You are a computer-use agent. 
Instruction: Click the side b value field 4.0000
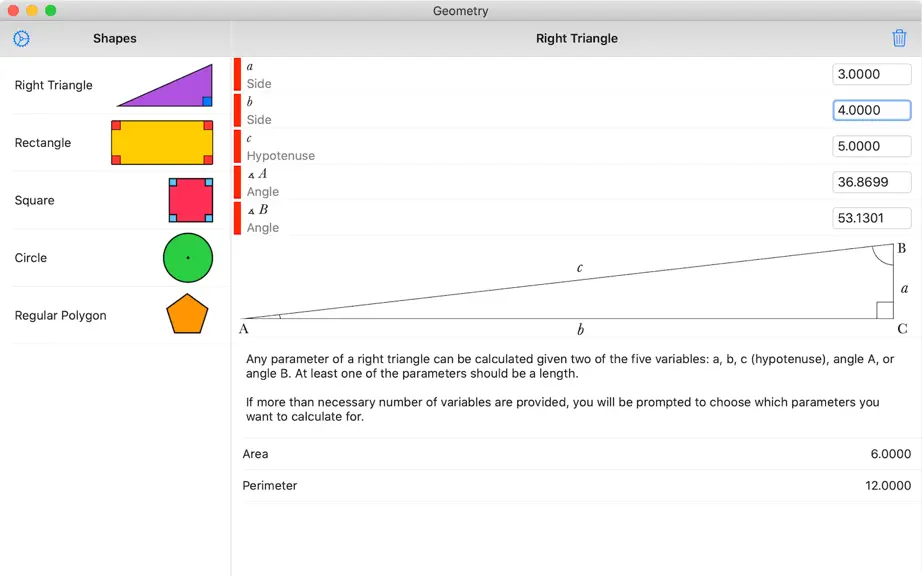(x=871, y=110)
